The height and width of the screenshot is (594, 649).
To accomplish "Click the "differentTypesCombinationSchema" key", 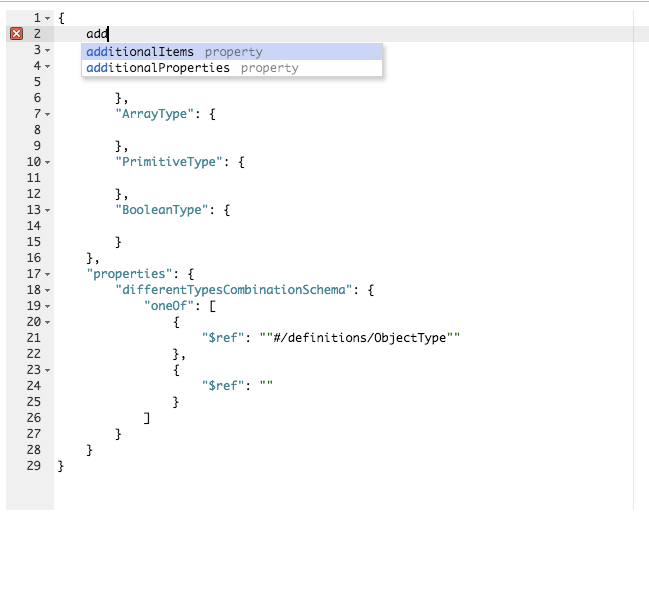I will coord(234,290).
